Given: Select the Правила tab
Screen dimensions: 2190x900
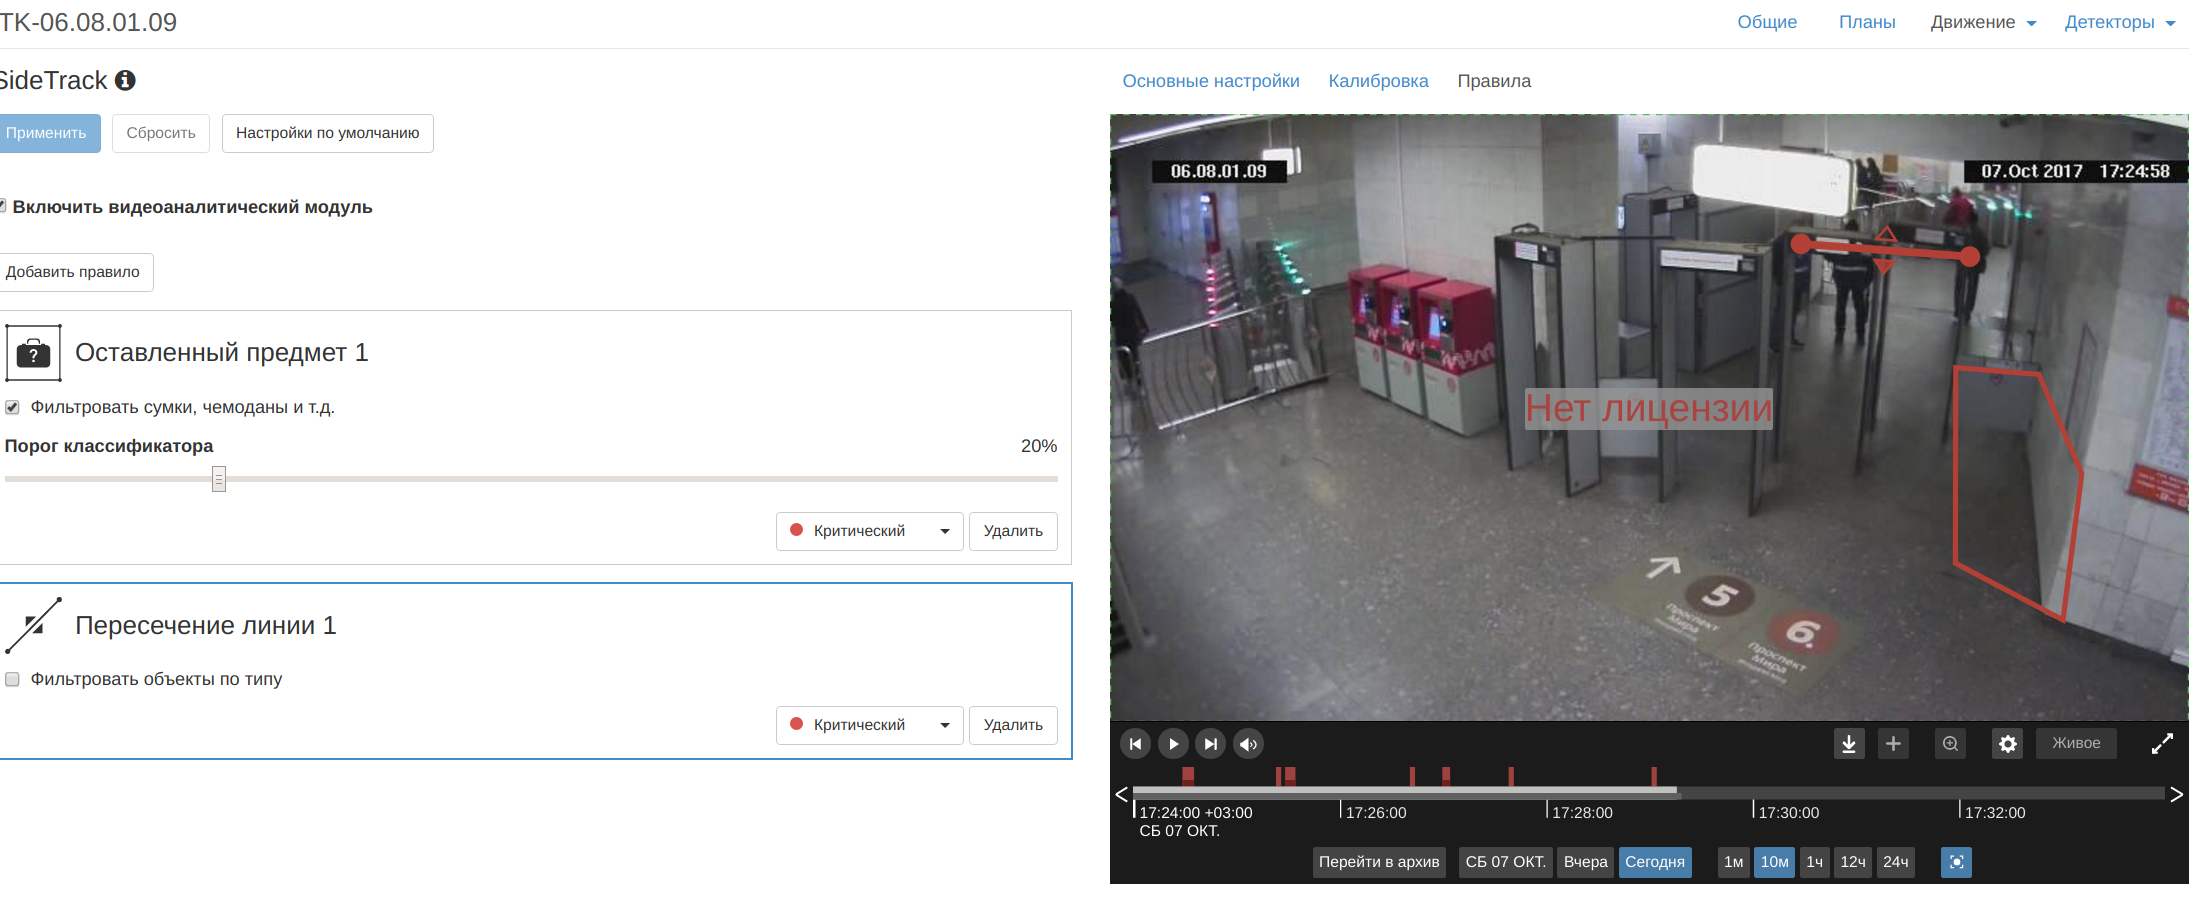Looking at the screenshot, I should 1494,81.
